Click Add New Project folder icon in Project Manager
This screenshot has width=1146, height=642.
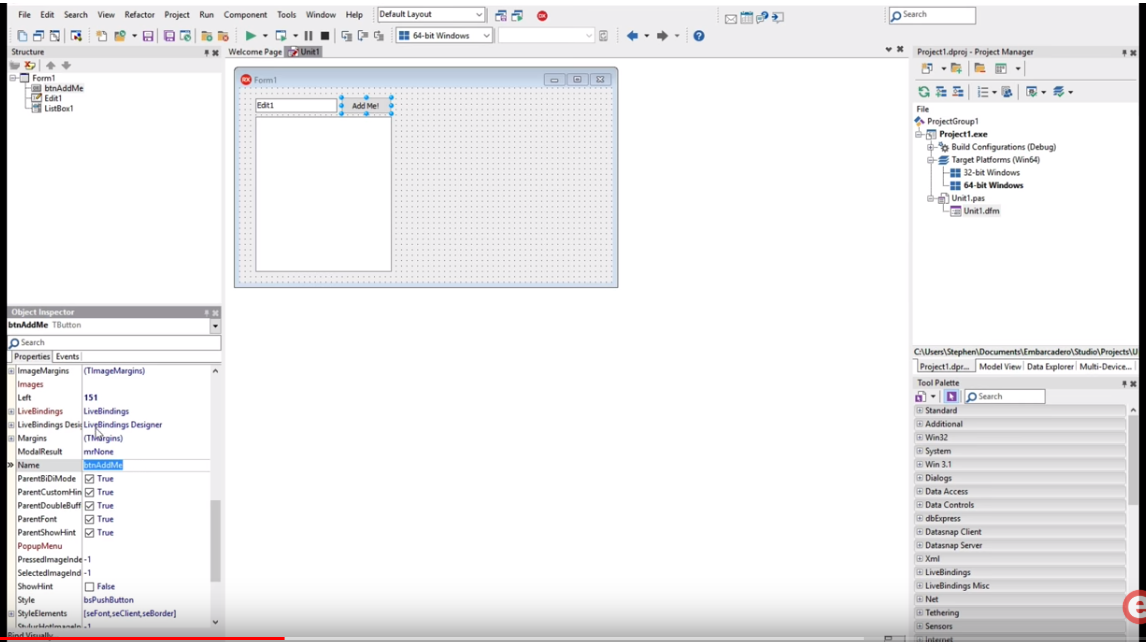tap(956, 68)
